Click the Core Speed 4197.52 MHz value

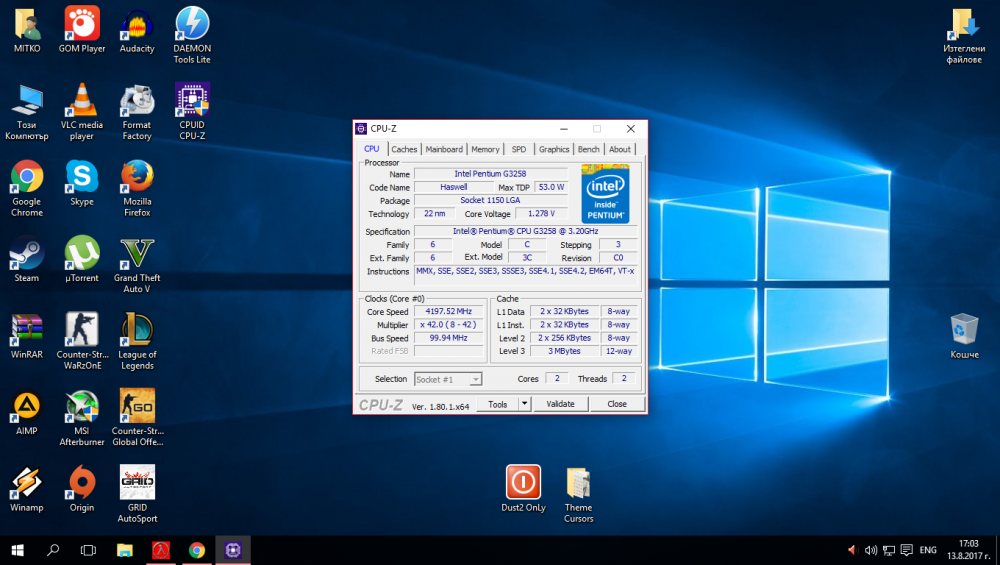448,311
